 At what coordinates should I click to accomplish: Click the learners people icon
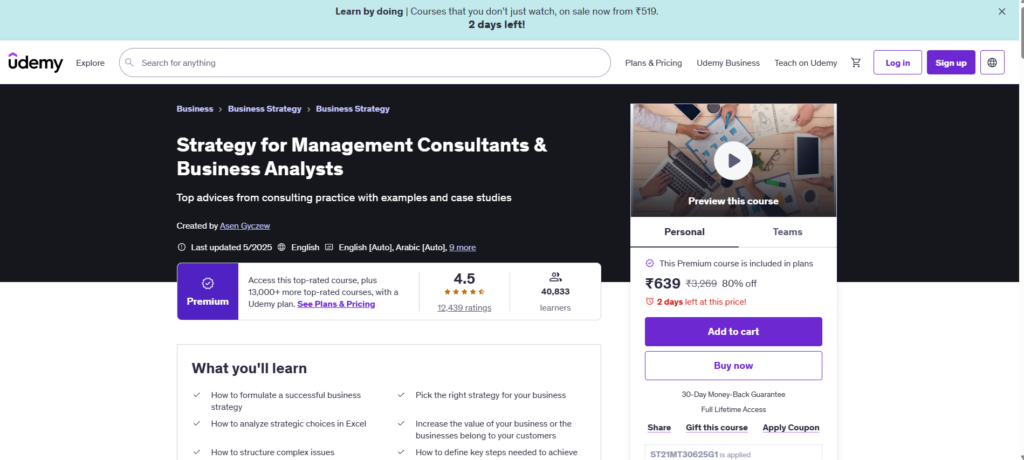tap(555, 277)
